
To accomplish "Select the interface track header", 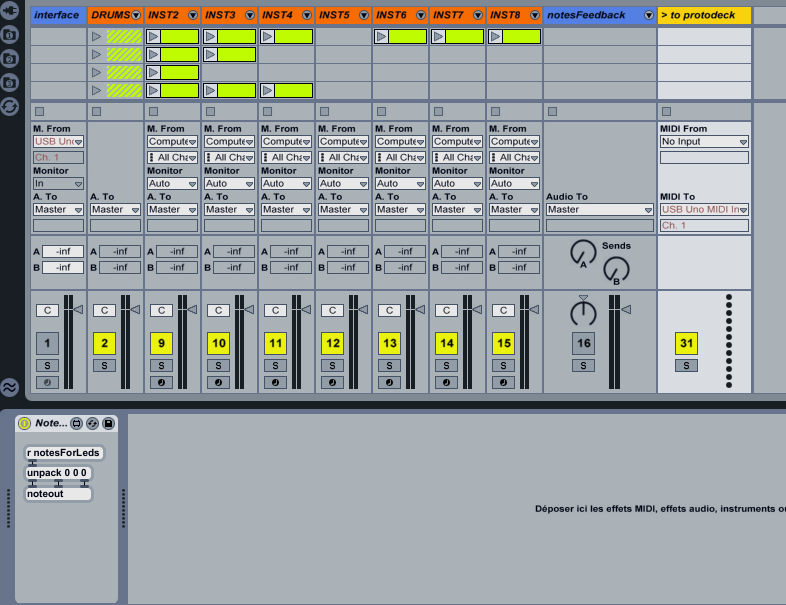I will [x=57, y=15].
